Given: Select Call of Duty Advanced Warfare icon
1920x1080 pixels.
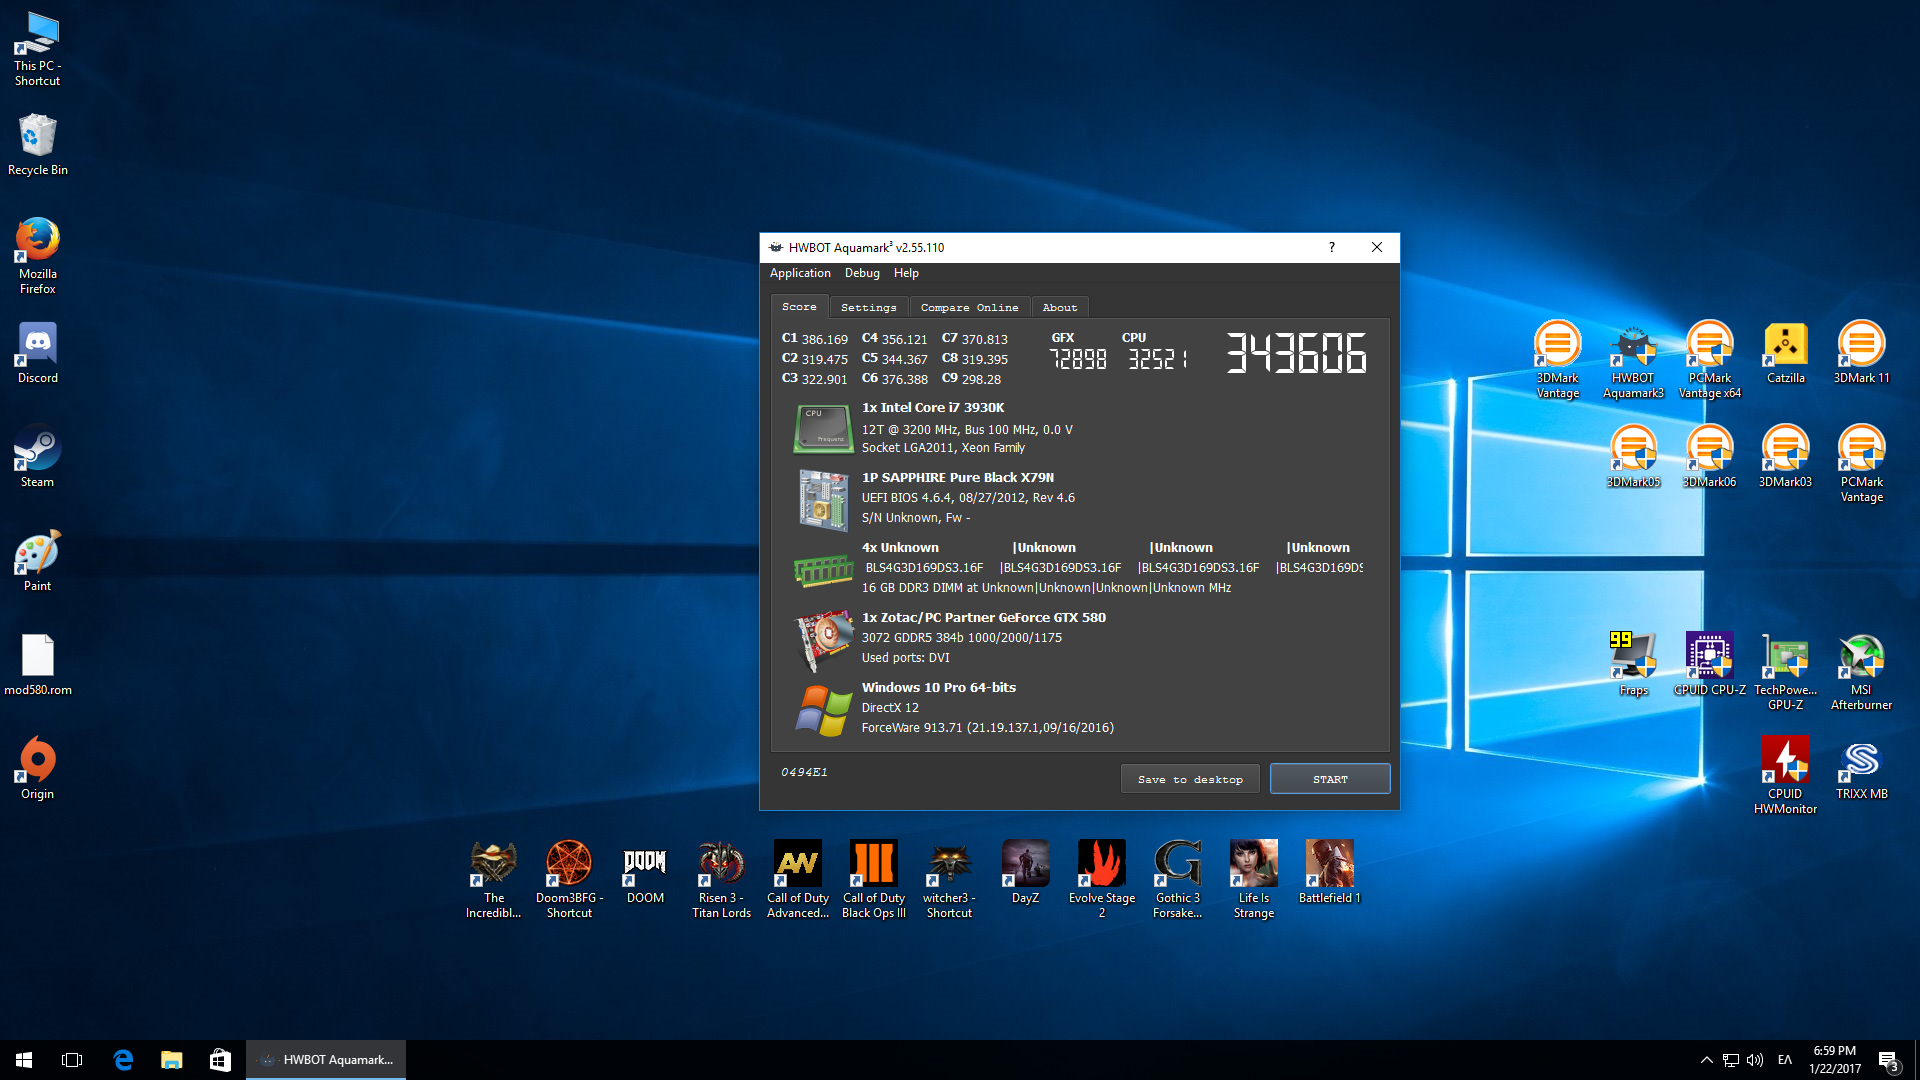Looking at the screenshot, I should [x=797, y=879].
